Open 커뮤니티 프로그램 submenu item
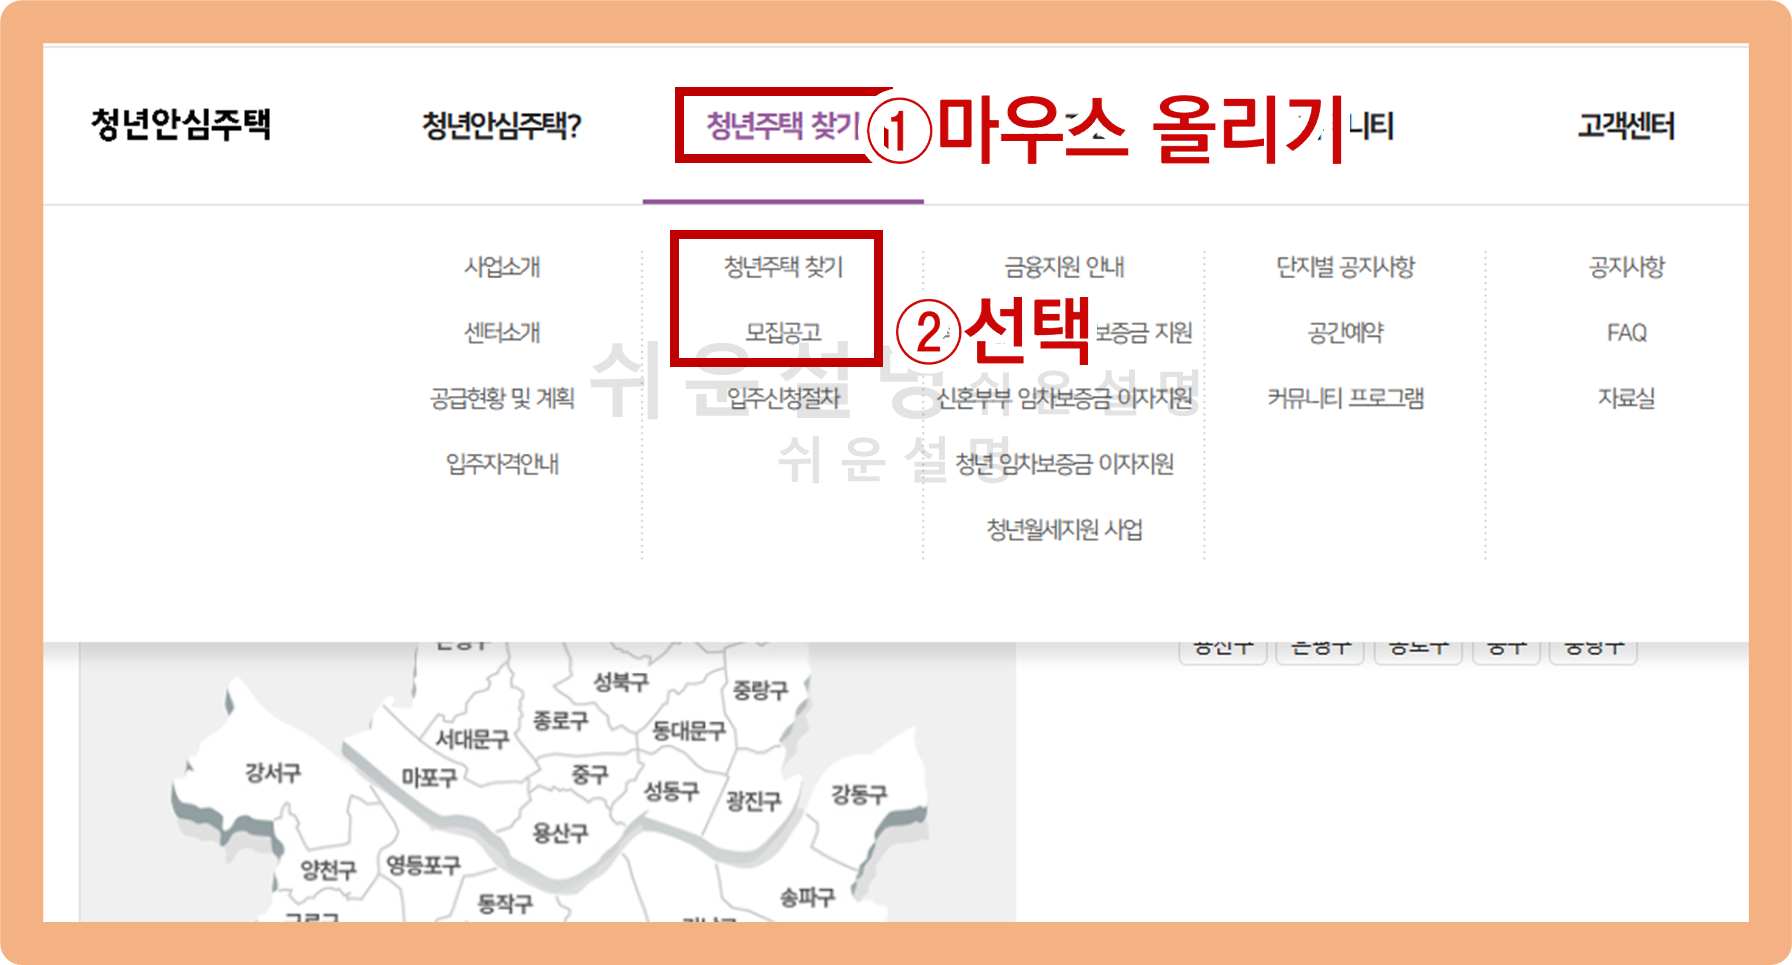1792x965 pixels. coord(1345,398)
